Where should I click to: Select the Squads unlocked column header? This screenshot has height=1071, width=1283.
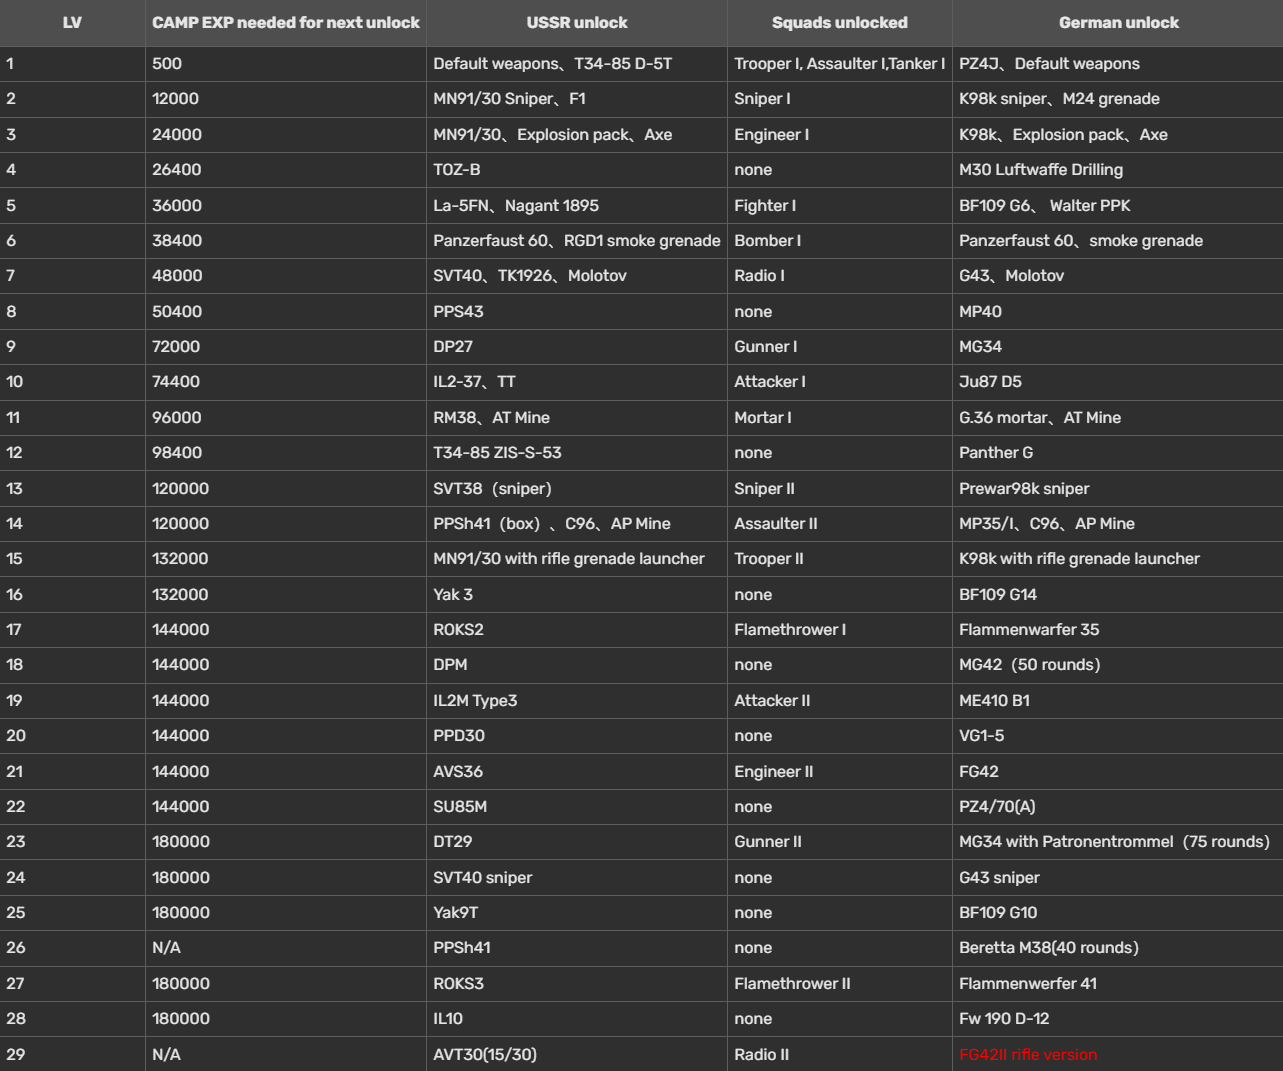tap(840, 22)
